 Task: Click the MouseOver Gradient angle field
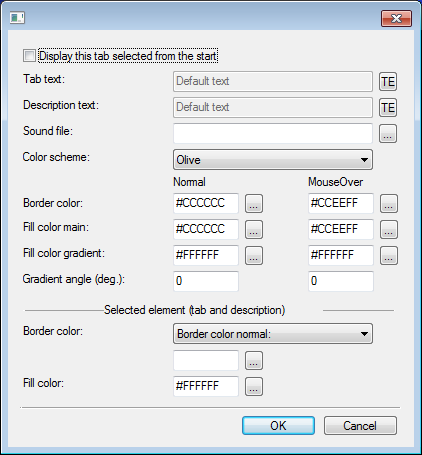[341, 281]
